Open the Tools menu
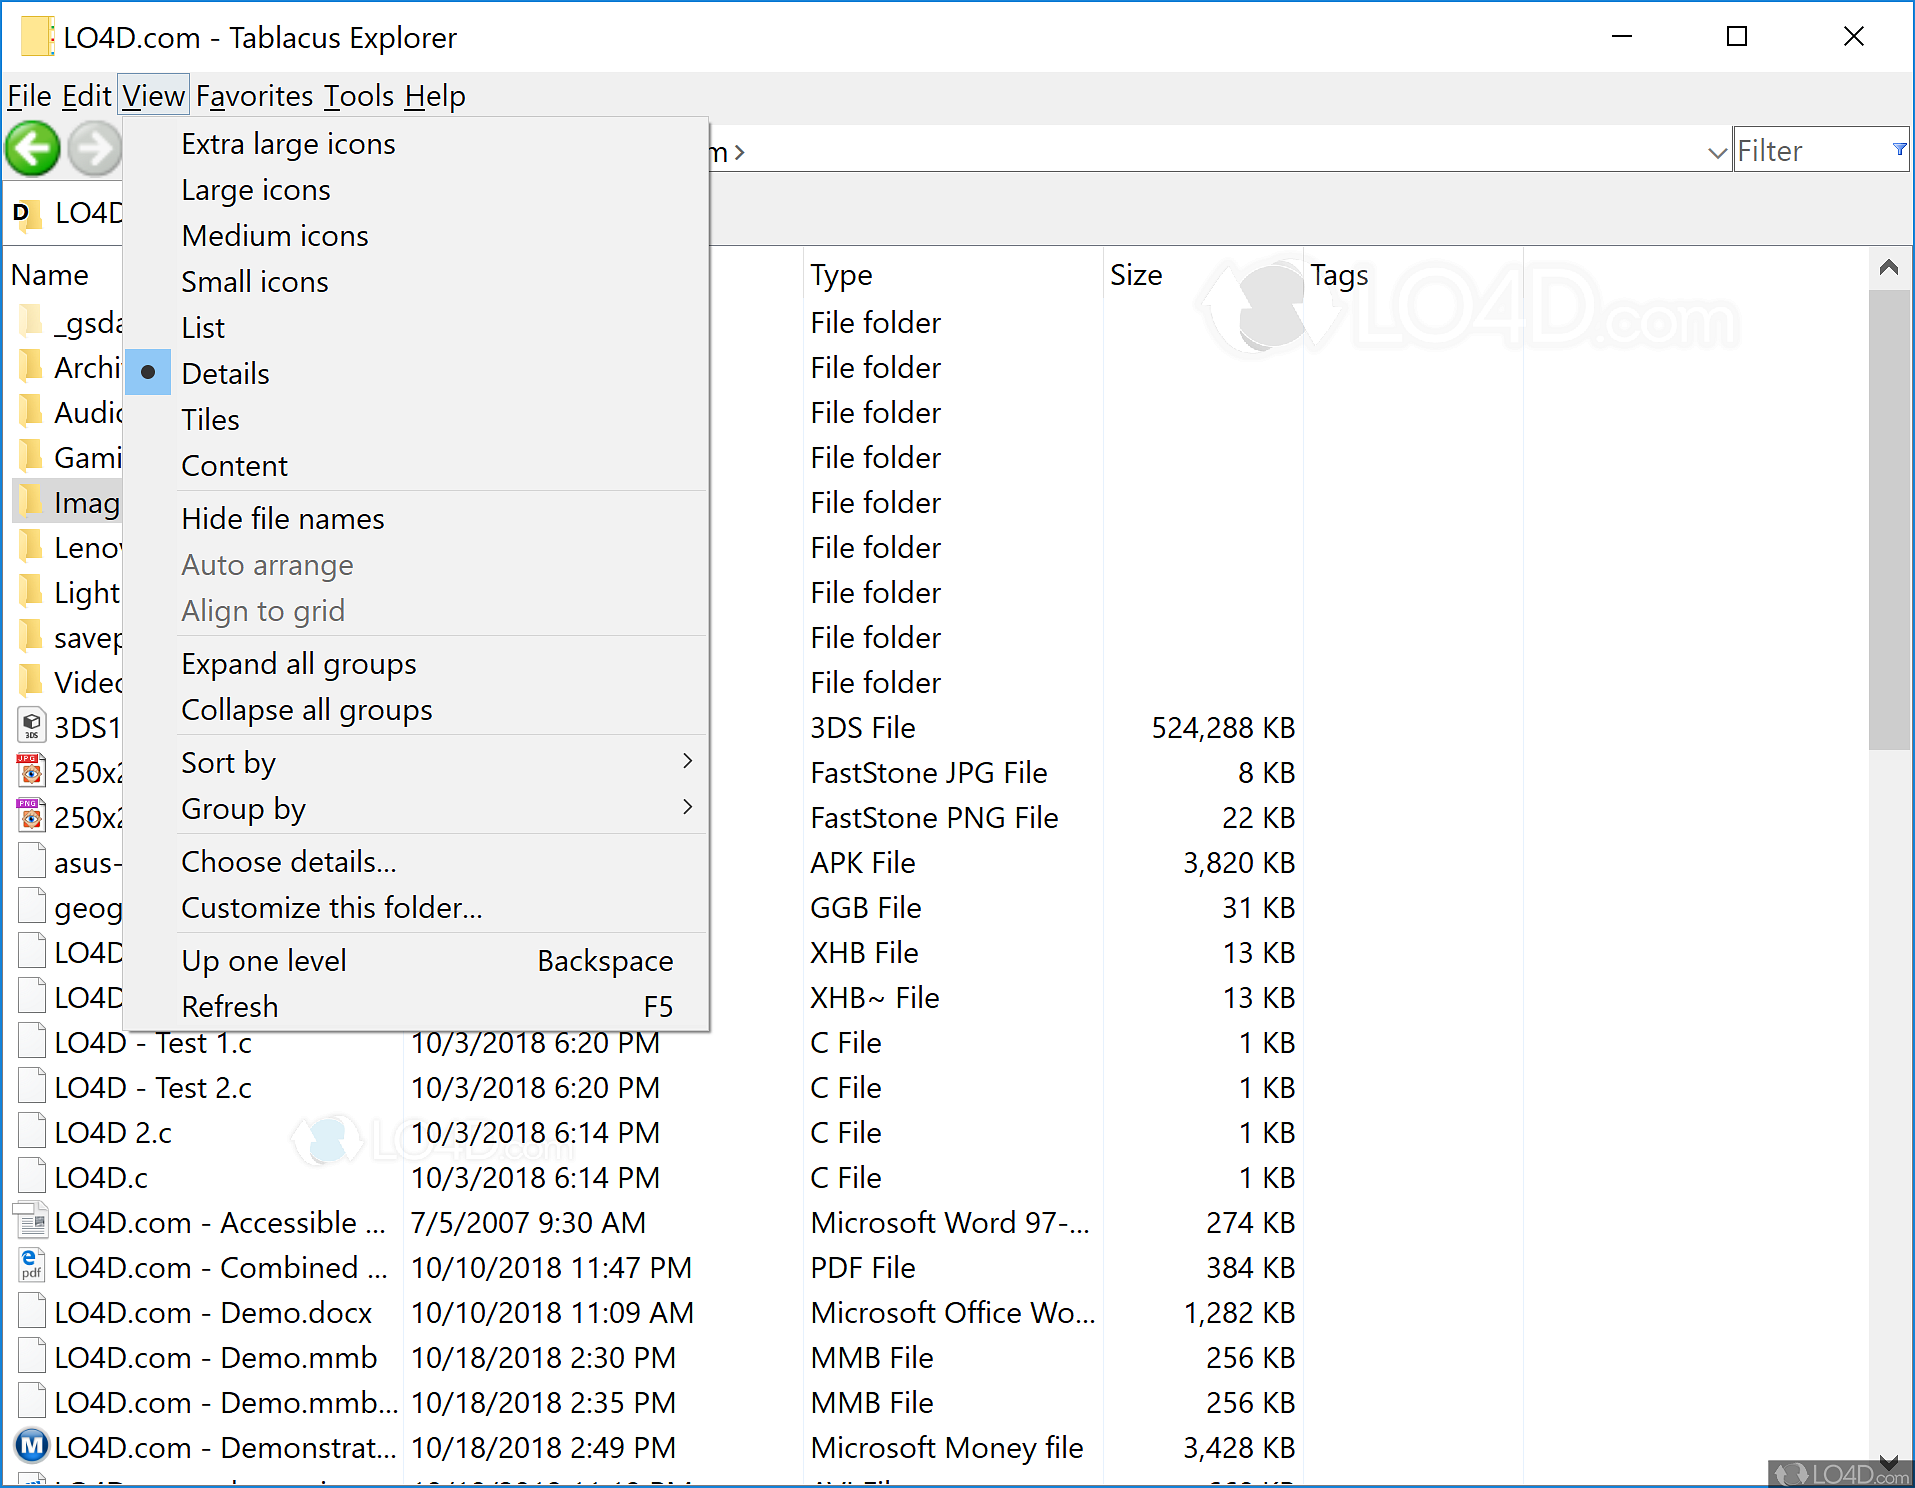1915x1488 pixels. point(357,95)
